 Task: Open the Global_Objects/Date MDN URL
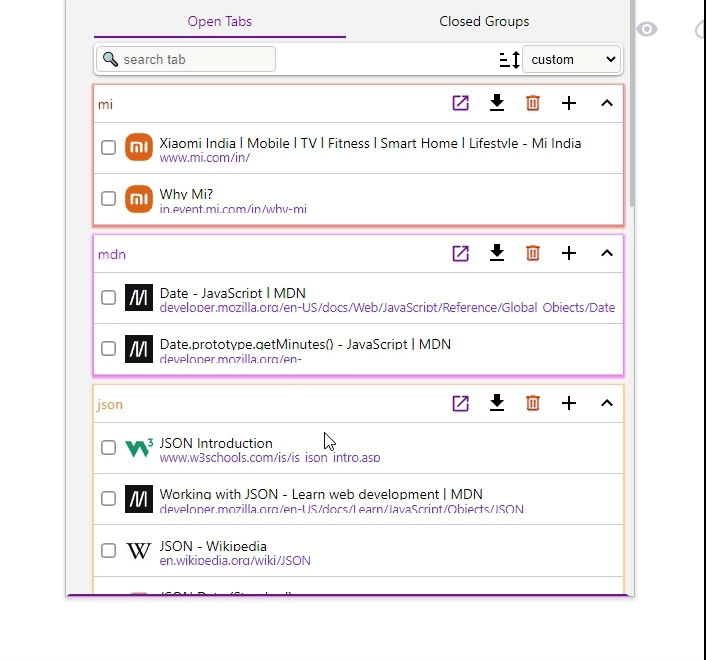(387, 307)
